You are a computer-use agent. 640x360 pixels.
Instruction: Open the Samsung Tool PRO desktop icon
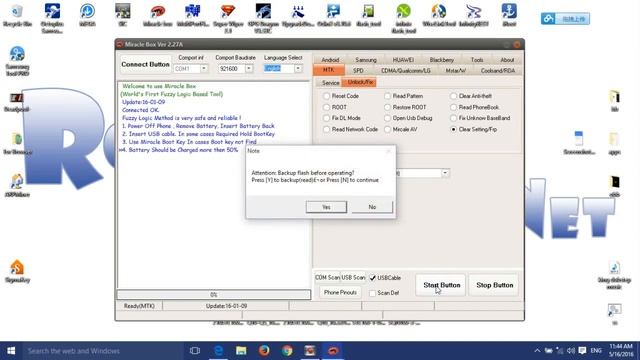17,61
